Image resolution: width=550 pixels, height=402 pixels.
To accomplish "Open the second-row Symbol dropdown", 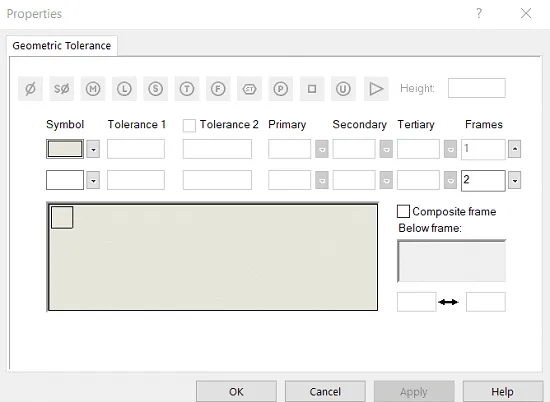I will (93, 180).
